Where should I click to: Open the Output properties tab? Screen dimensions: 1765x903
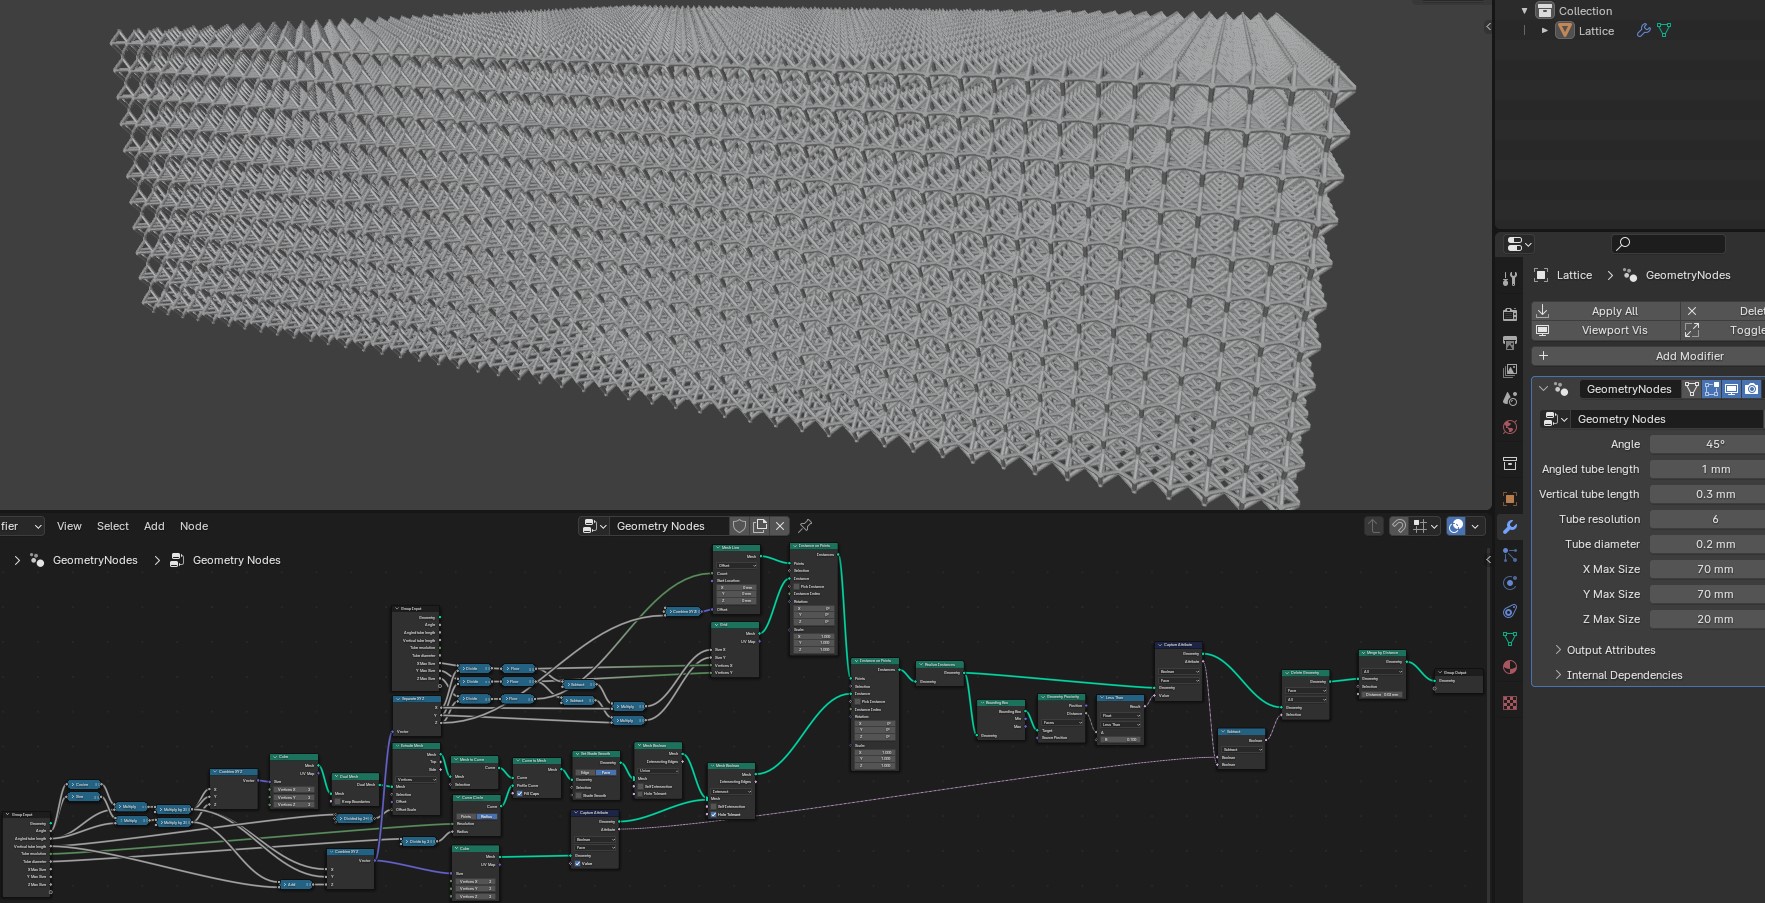click(x=1510, y=342)
